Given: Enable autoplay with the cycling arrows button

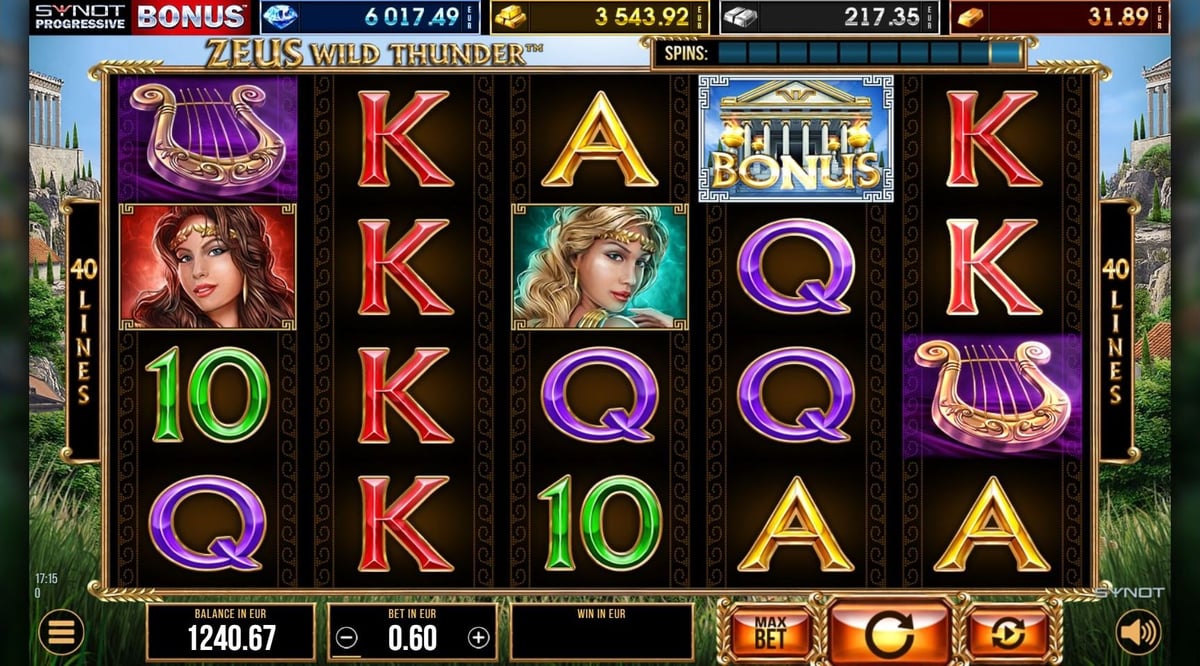Looking at the screenshot, I should pyautogui.click(x=1008, y=633).
